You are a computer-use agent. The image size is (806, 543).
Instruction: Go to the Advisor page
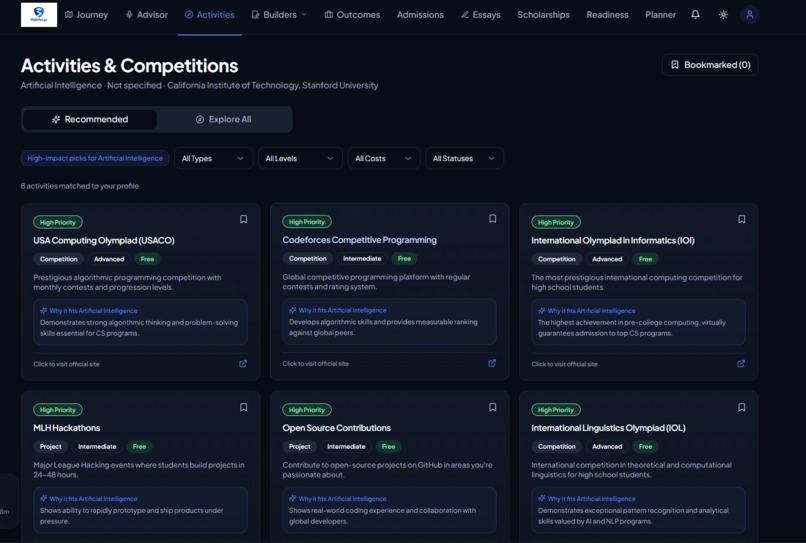(146, 15)
